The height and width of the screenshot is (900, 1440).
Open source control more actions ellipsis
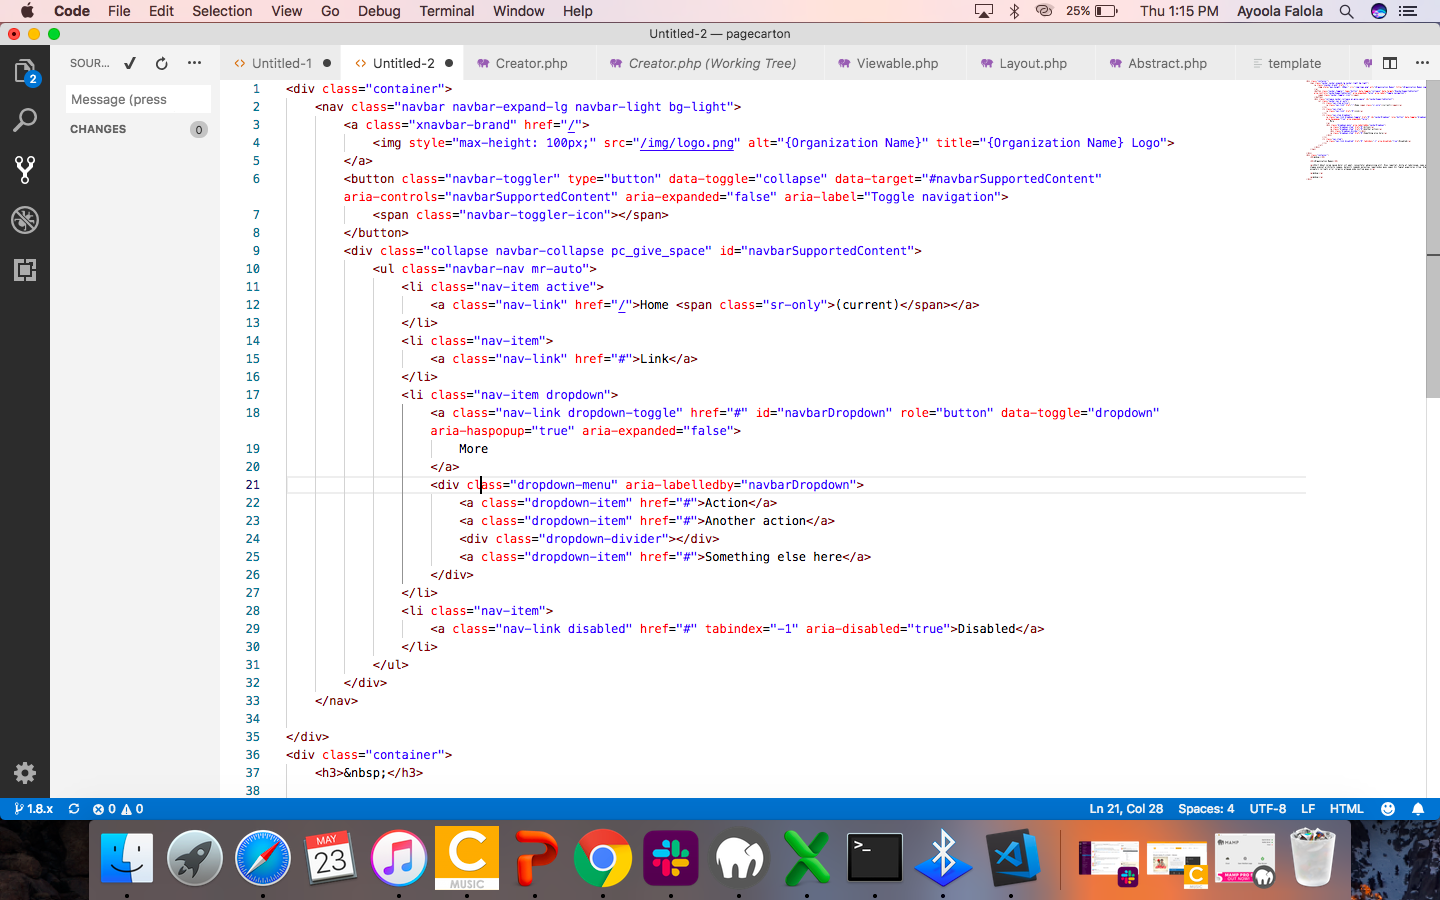194,63
